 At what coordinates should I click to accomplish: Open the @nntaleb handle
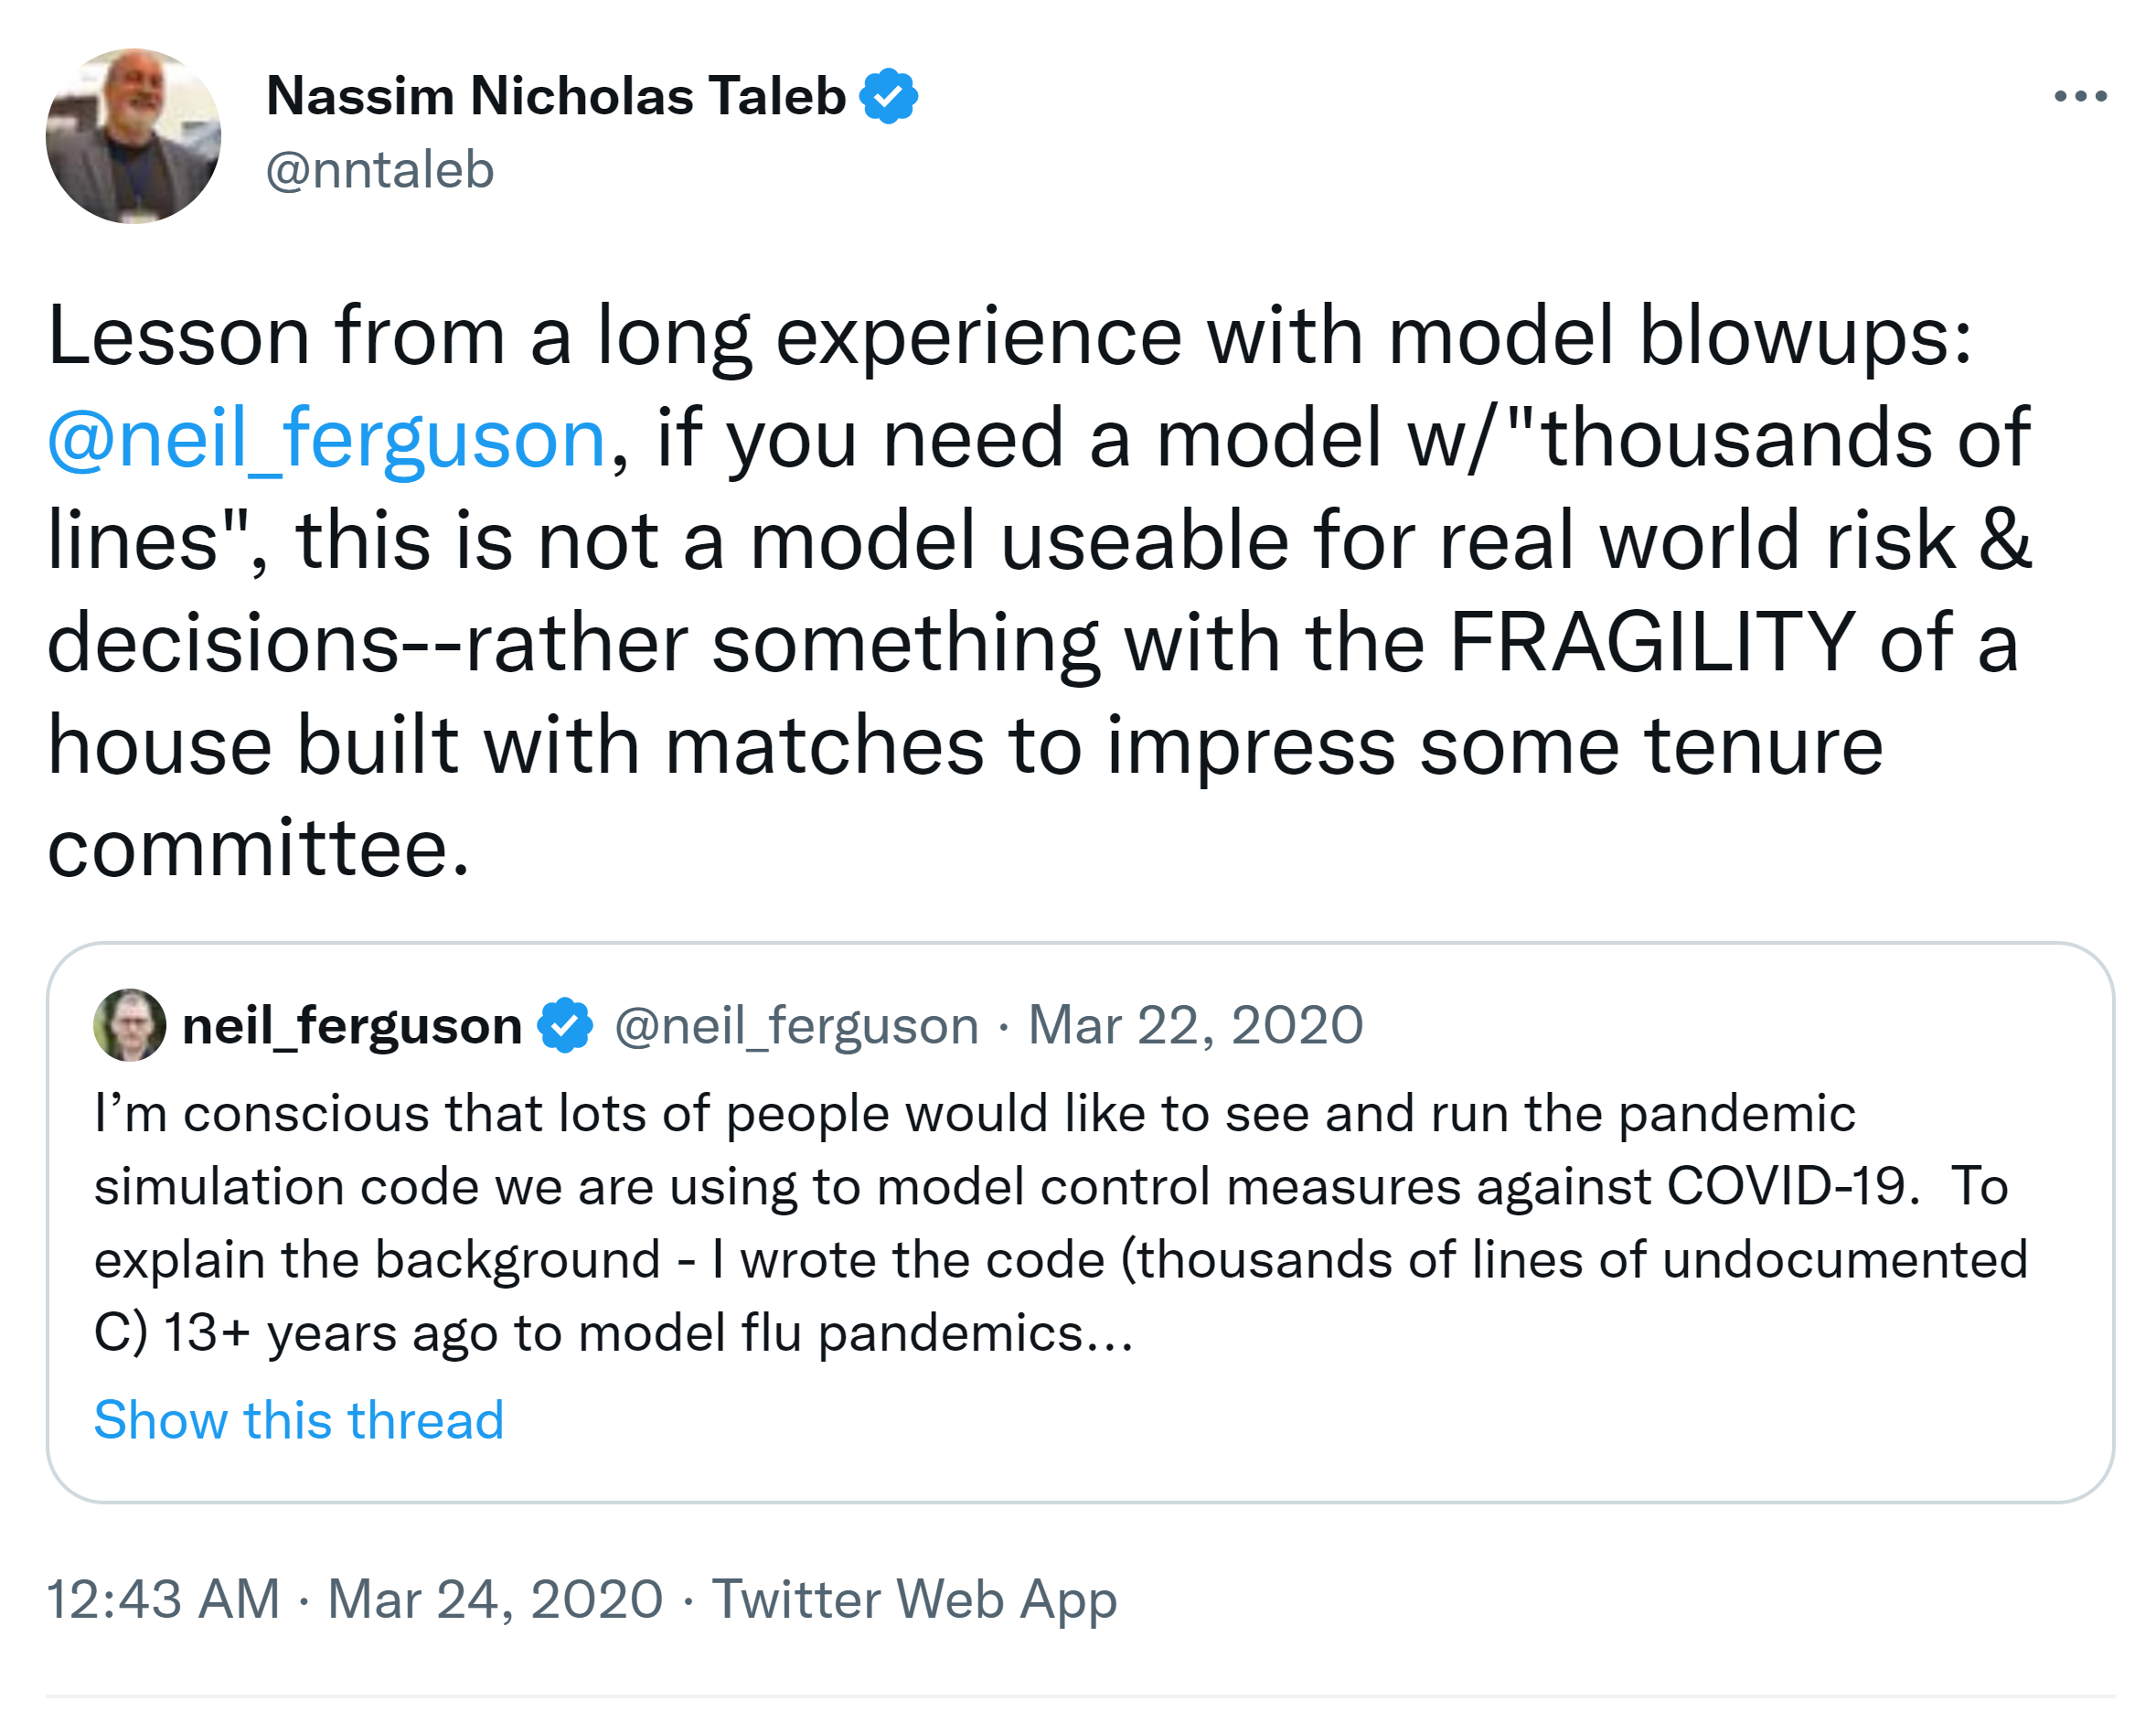(x=379, y=170)
